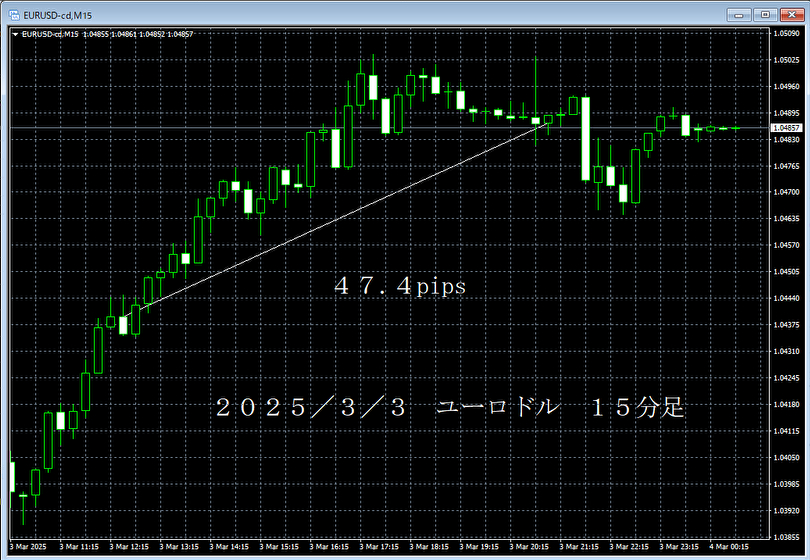Click the 1.04245 price scale label

(x=786, y=378)
